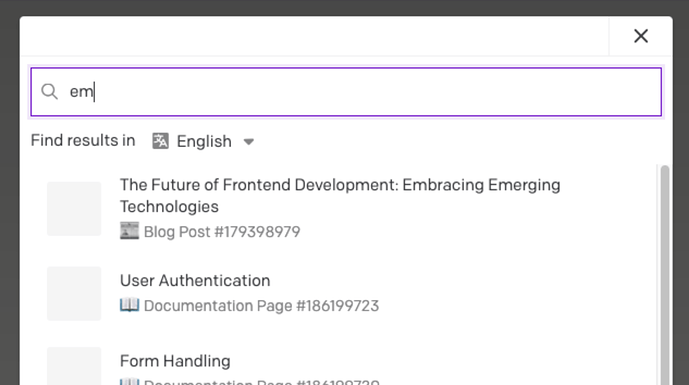Expand the English language dropdown arrow
Screen dimensions: 689x385
point(249,142)
